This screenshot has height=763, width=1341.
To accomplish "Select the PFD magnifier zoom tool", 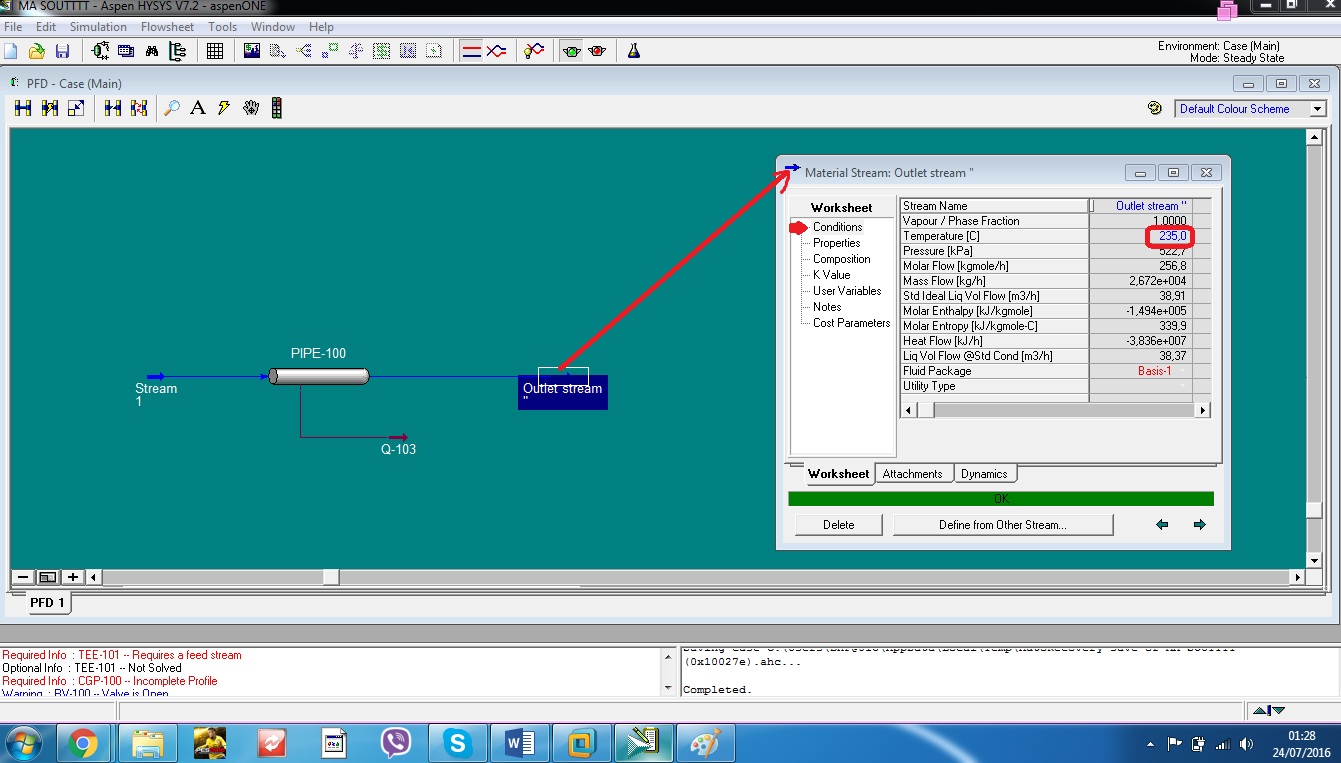I will pyautogui.click(x=172, y=108).
